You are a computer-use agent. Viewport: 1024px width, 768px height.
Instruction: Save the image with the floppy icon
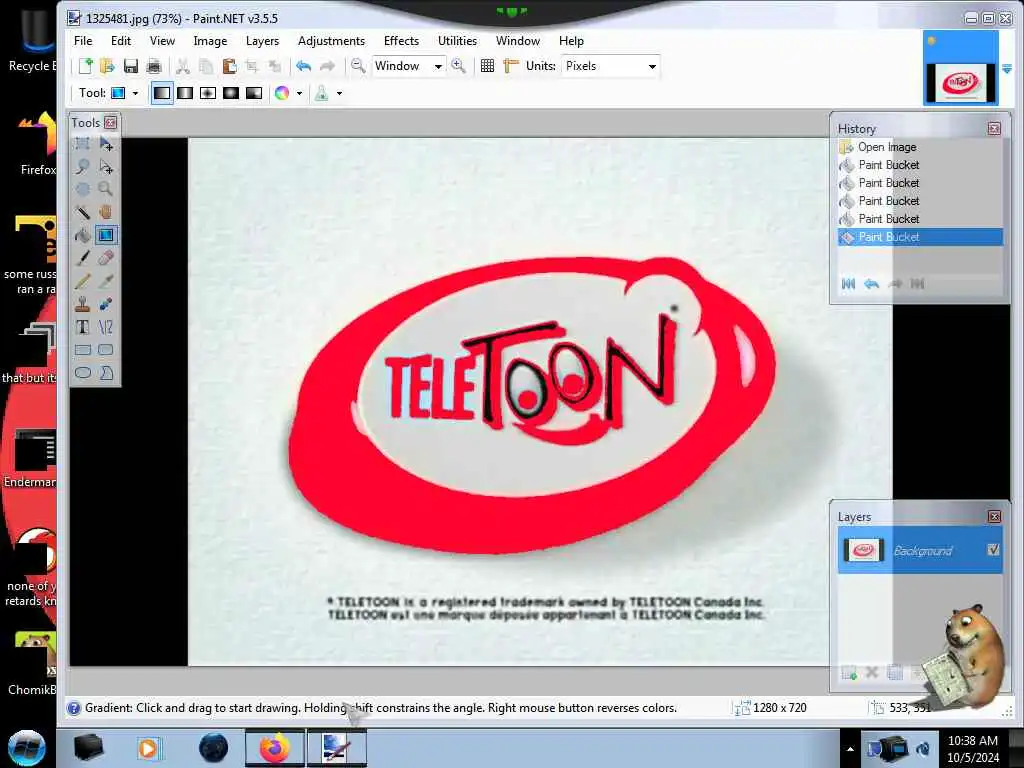click(x=131, y=66)
